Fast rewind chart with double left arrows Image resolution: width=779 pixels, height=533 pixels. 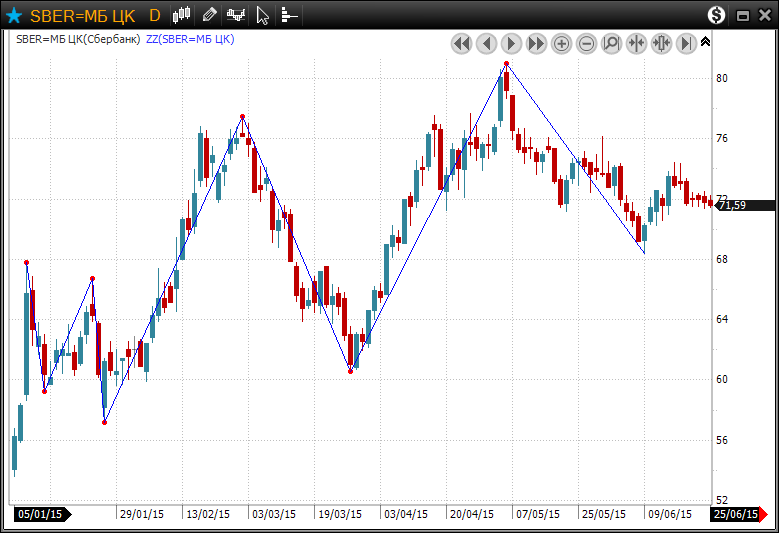click(461, 43)
